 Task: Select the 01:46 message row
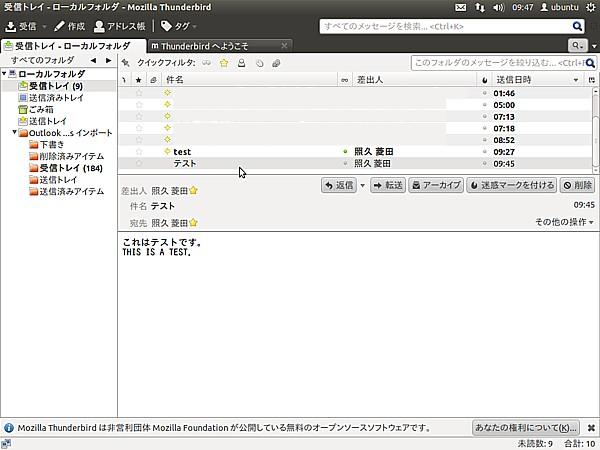(355, 93)
